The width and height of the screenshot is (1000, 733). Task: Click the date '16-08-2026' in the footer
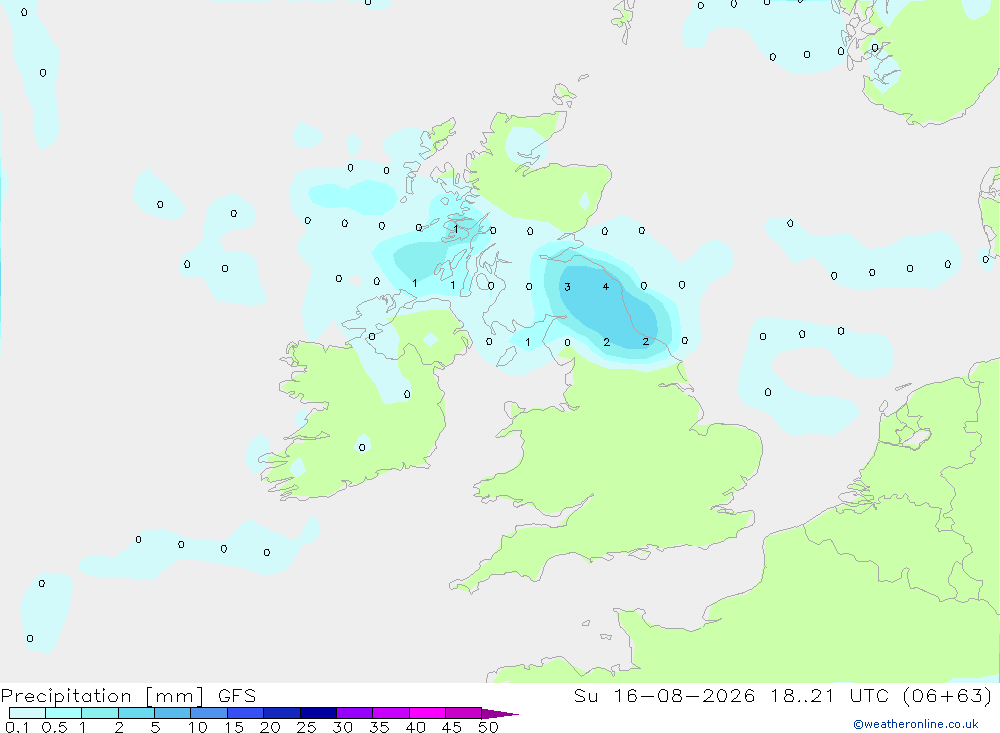[684, 695]
